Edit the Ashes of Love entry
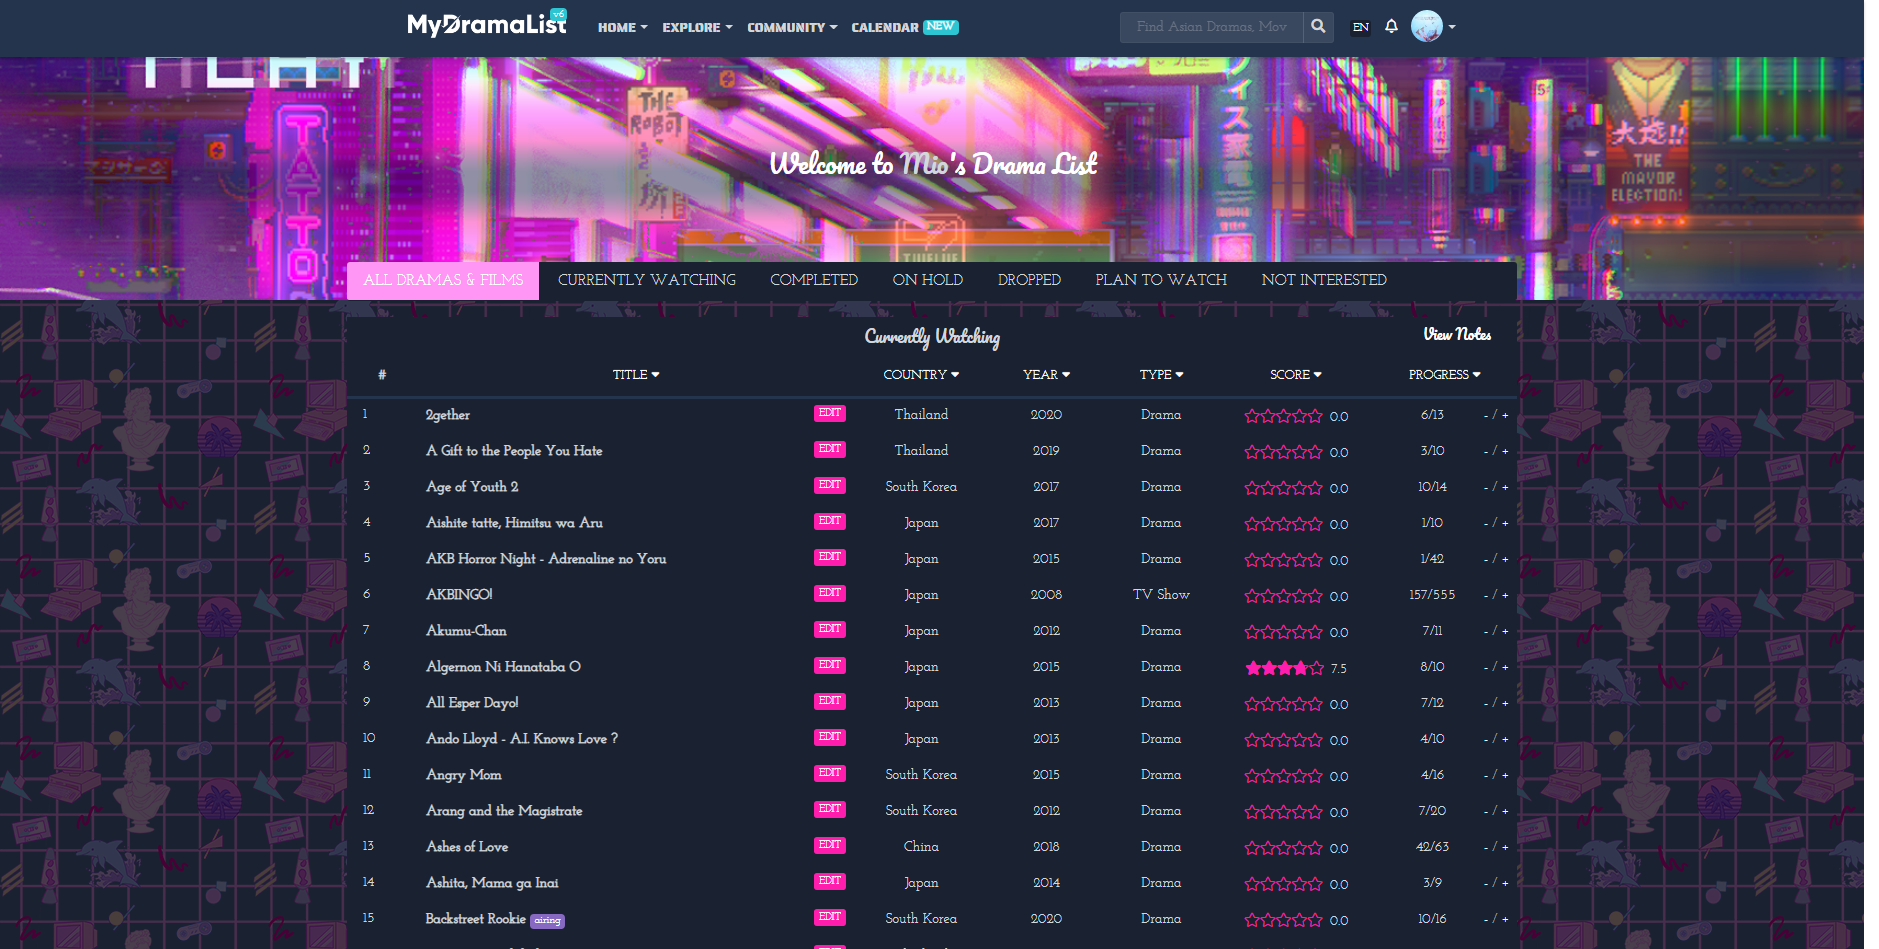 pos(829,845)
